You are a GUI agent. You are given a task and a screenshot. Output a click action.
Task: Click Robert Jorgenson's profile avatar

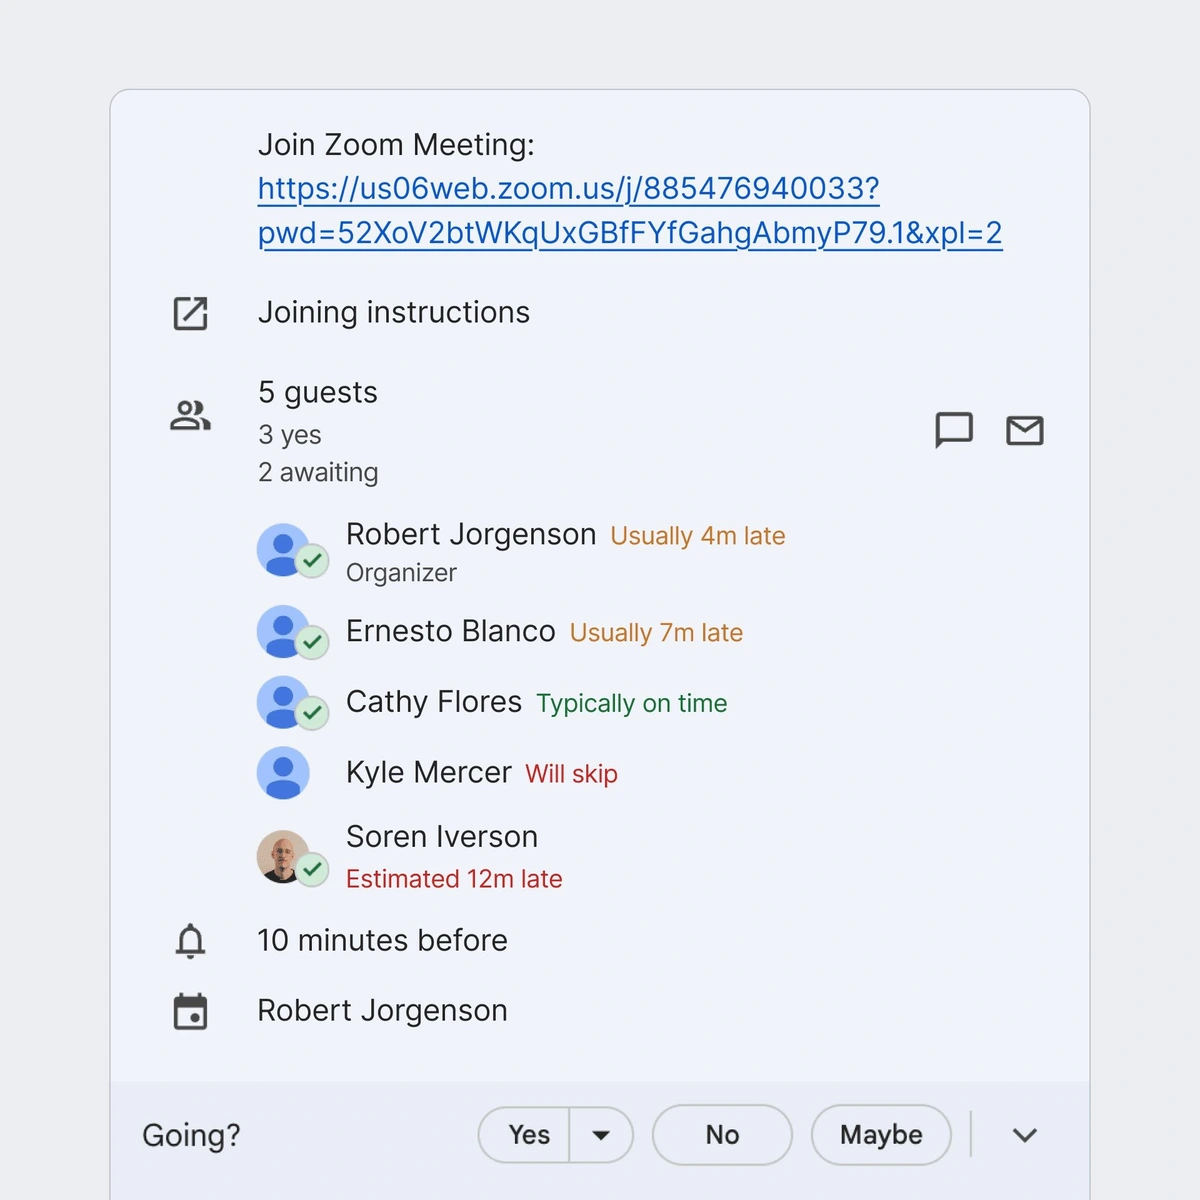point(283,548)
